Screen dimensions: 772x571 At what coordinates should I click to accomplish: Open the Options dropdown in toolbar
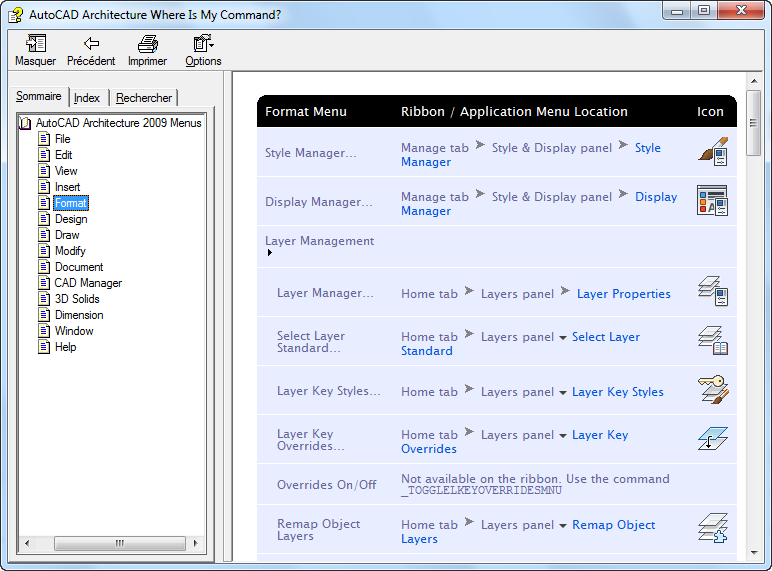coord(203,51)
